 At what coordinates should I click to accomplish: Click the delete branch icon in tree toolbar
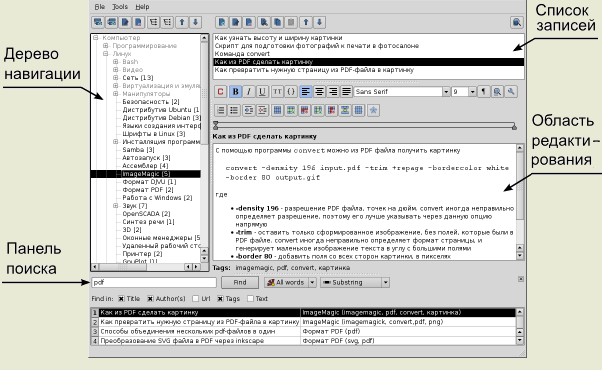click(x=139, y=22)
